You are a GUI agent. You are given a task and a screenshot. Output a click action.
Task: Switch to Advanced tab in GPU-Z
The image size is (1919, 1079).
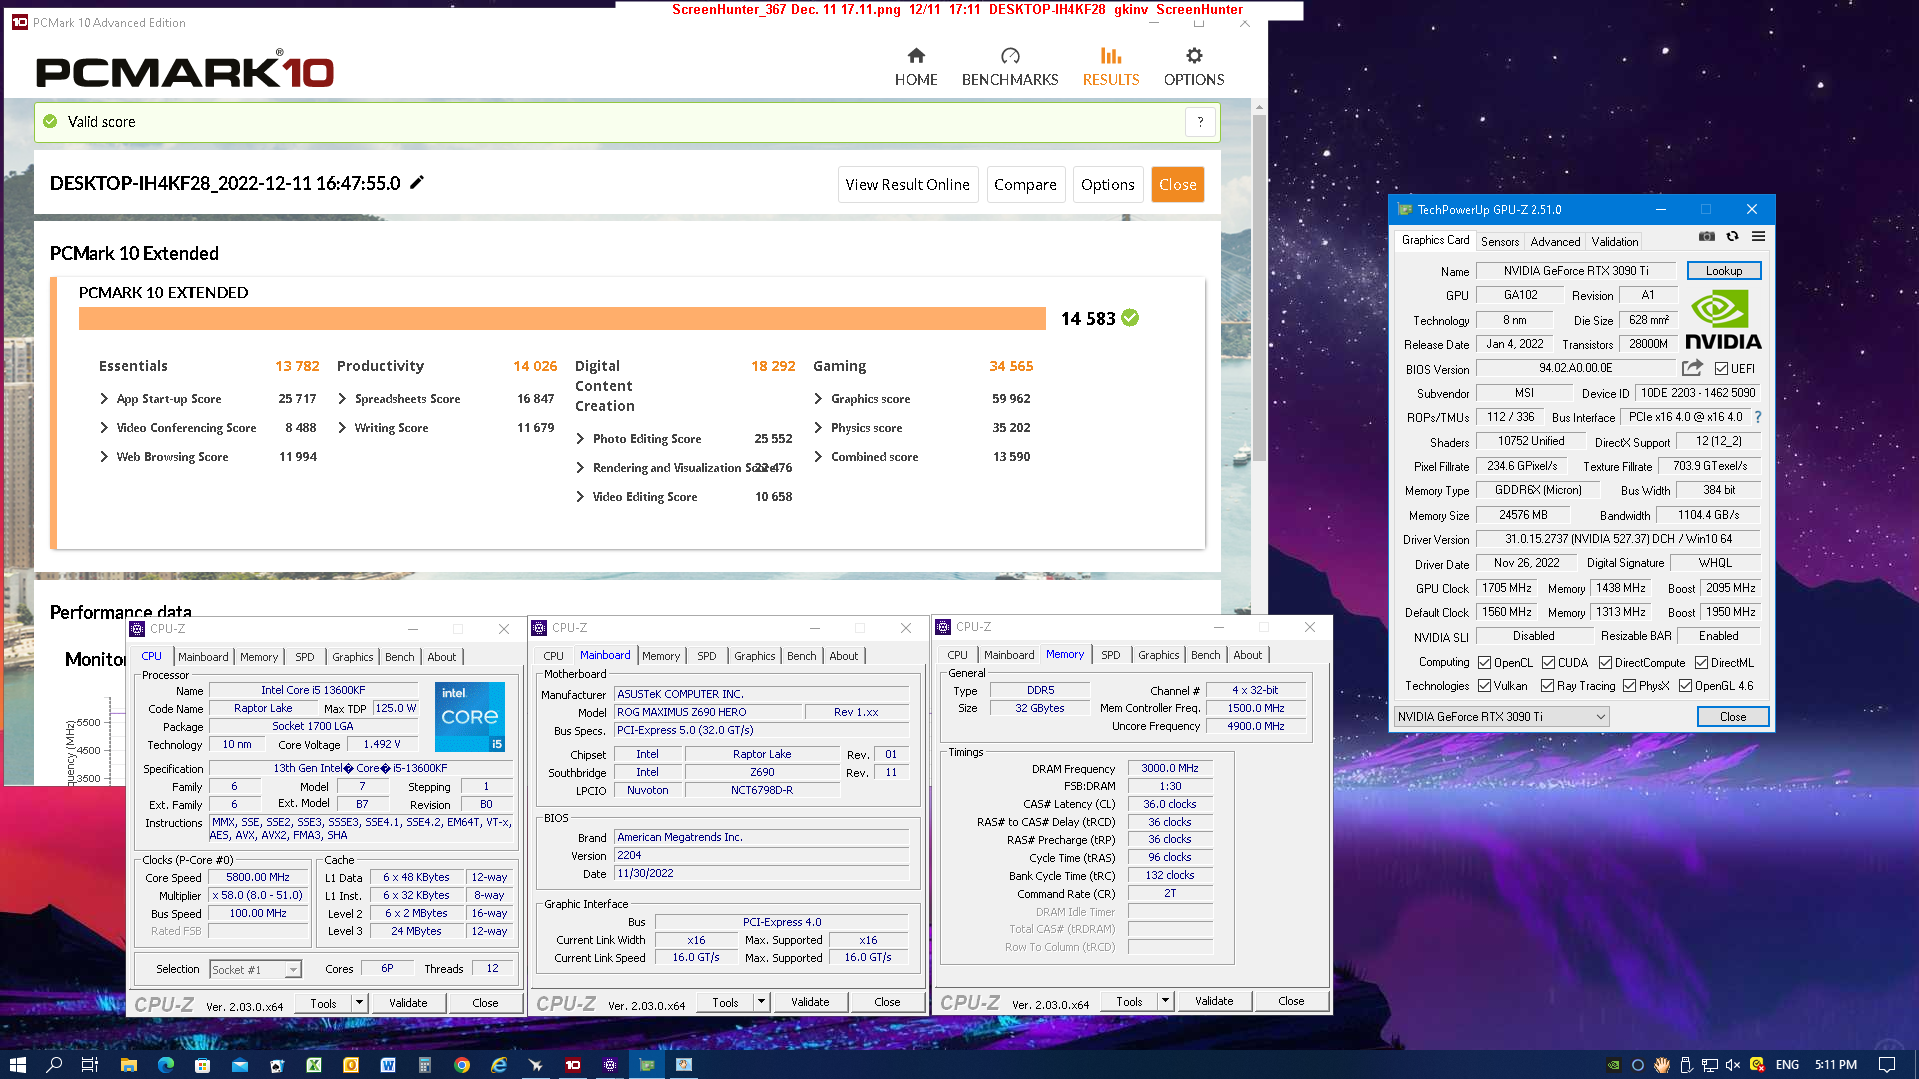point(1555,241)
